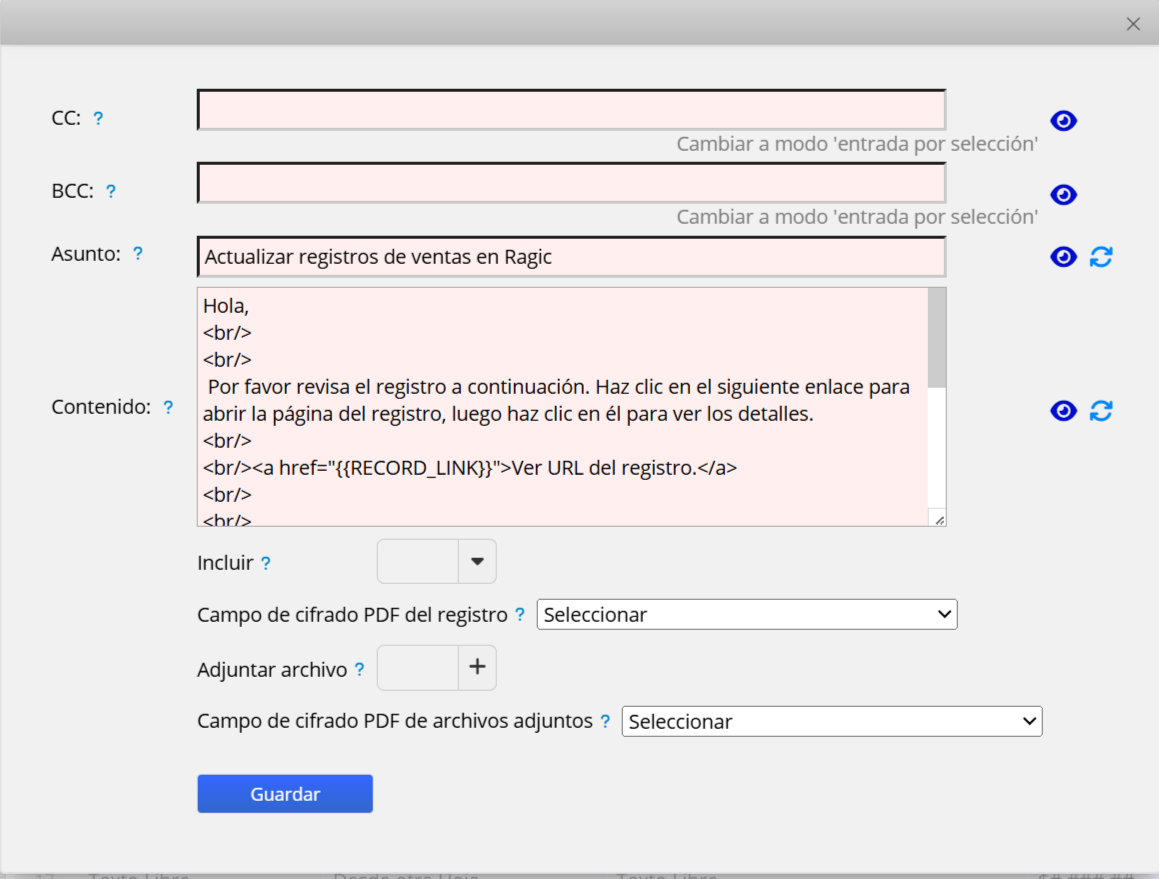Click the preview eye icon beside CC field

click(x=1063, y=121)
